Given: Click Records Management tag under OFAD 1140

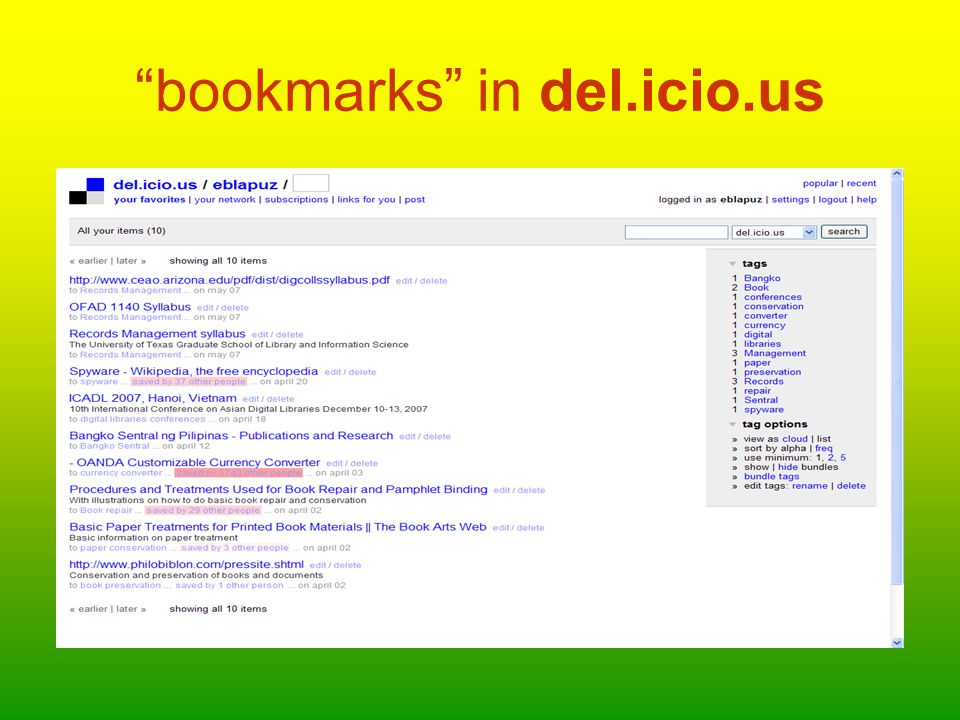Looking at the screenshot, I should point(130,317).
